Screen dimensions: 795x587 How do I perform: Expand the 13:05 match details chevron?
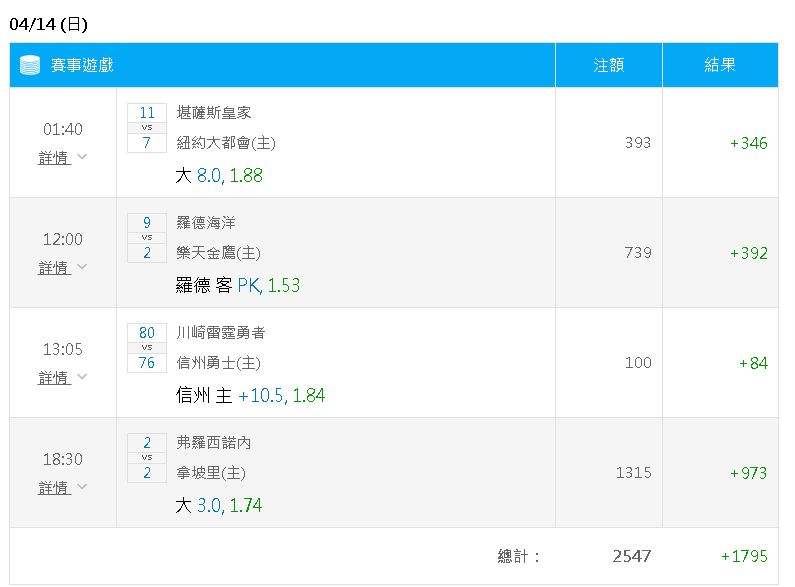(x=82, y=377)
